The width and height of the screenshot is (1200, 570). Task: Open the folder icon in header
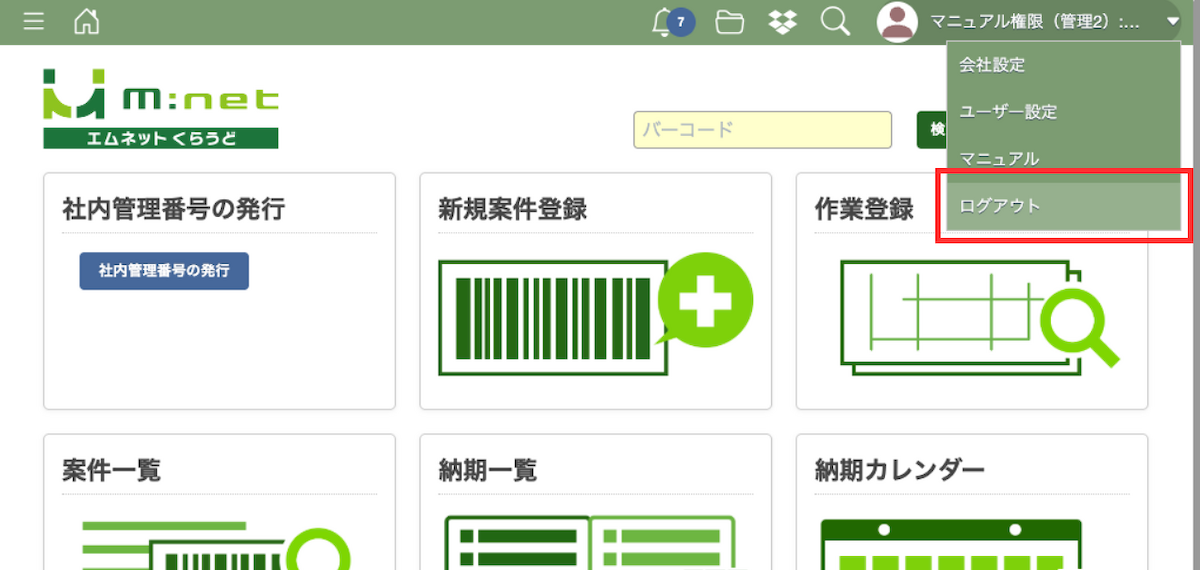[x=730, y=22]
